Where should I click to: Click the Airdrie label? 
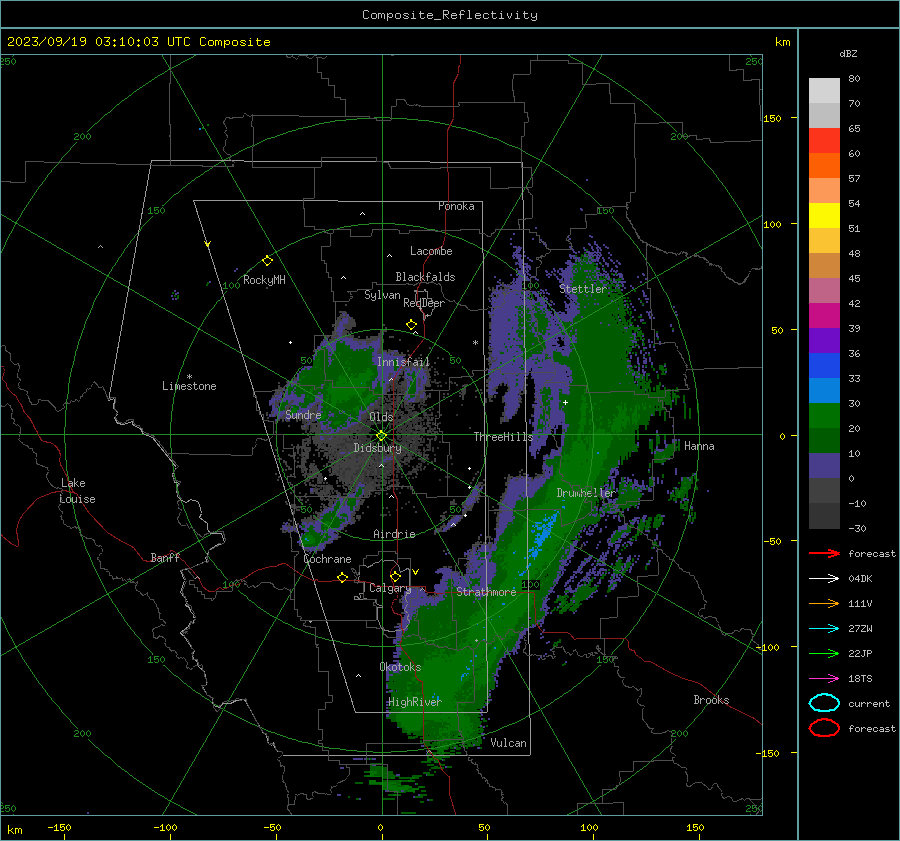394,534
